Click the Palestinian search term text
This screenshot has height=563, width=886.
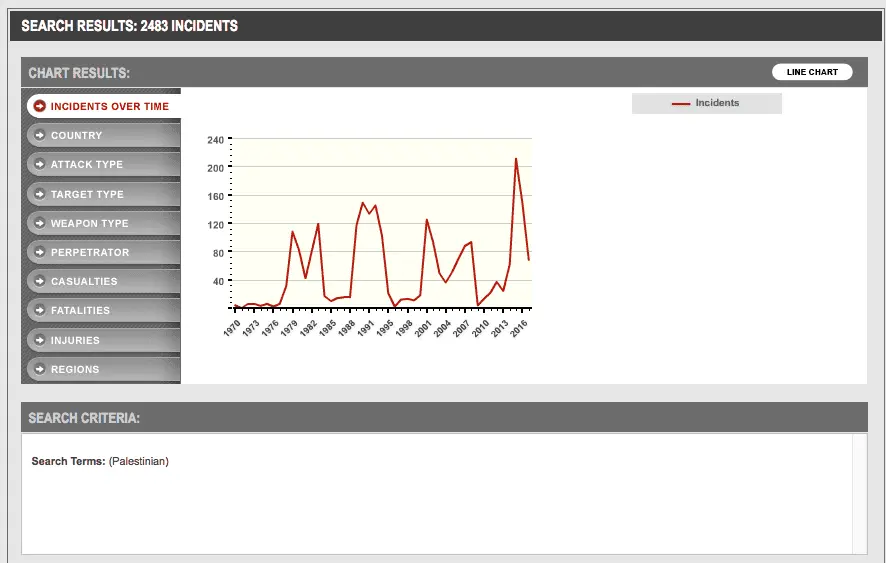tap(138, 461)
